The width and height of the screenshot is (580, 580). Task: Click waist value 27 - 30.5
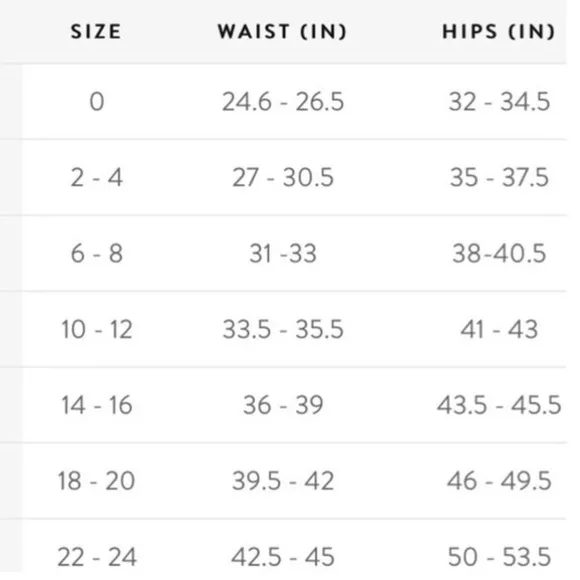283,178
